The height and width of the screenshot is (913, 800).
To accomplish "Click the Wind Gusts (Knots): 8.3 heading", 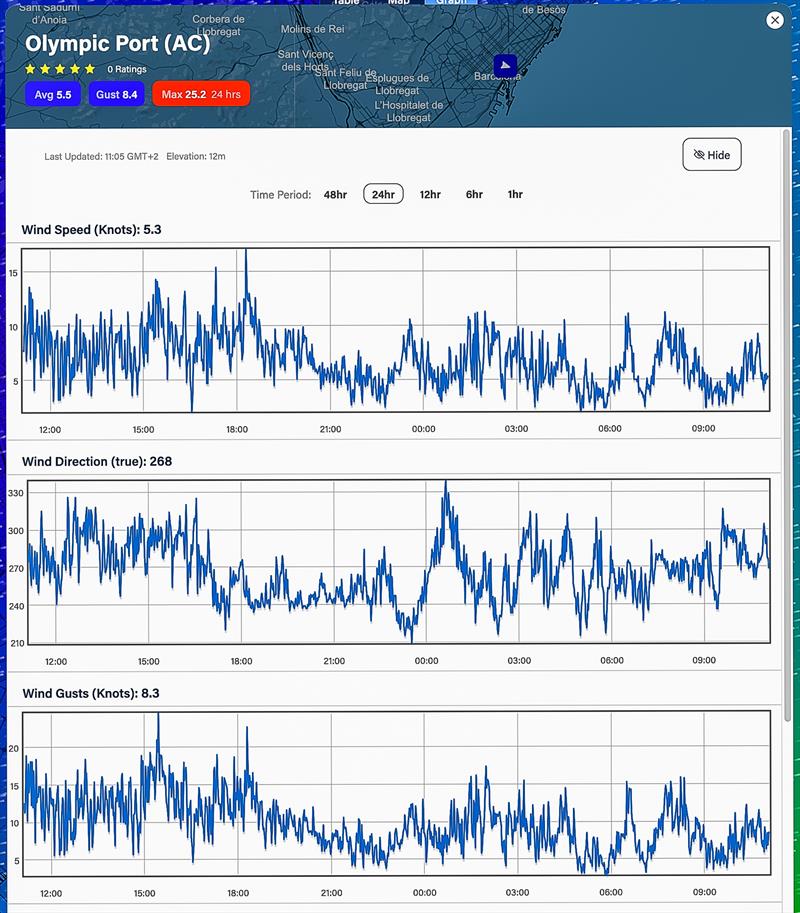I will pos(91,693).
